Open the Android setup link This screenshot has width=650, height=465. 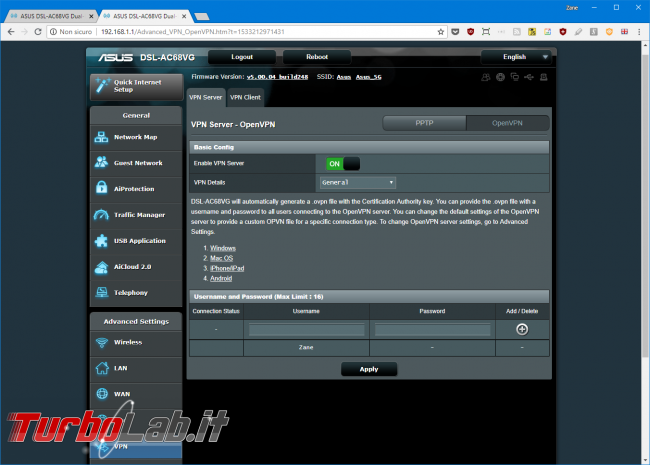pos(221,279)
